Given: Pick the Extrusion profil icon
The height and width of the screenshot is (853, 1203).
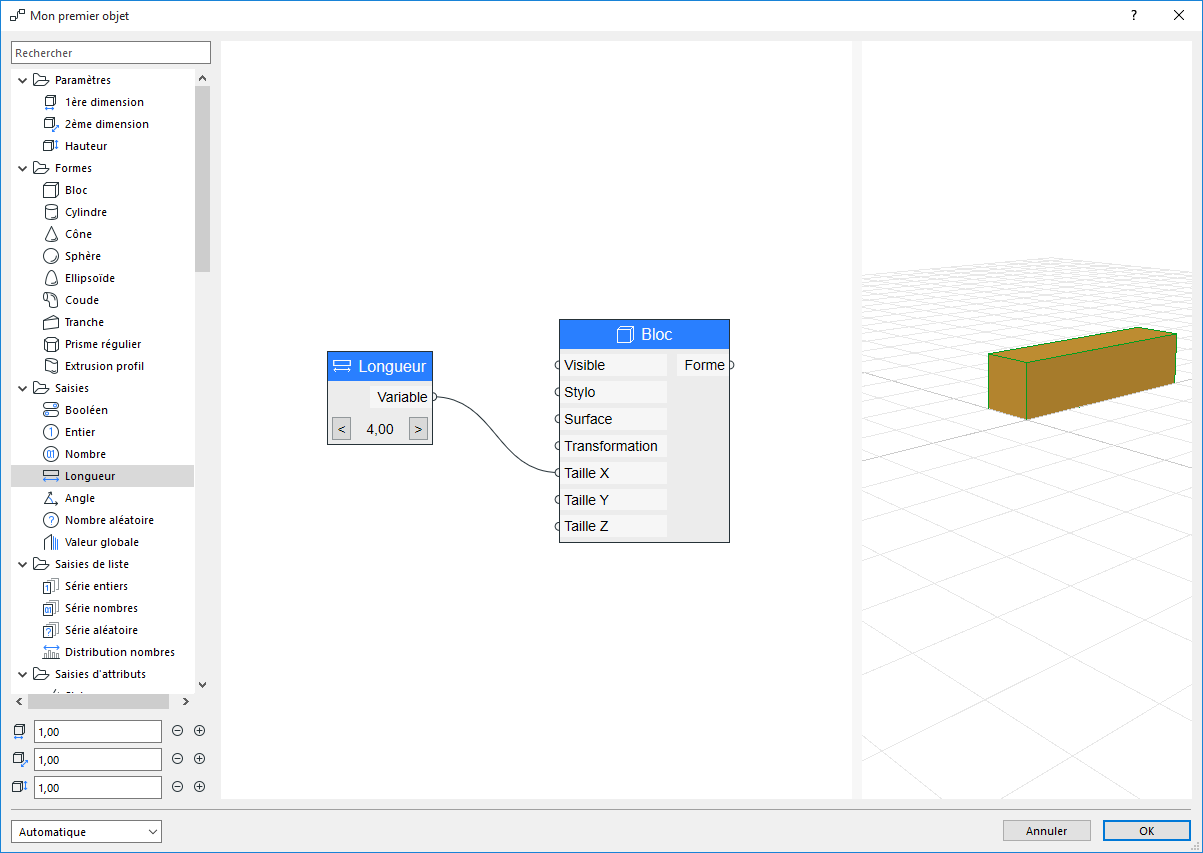Looking at the screenshot, I should click(51, 366).
